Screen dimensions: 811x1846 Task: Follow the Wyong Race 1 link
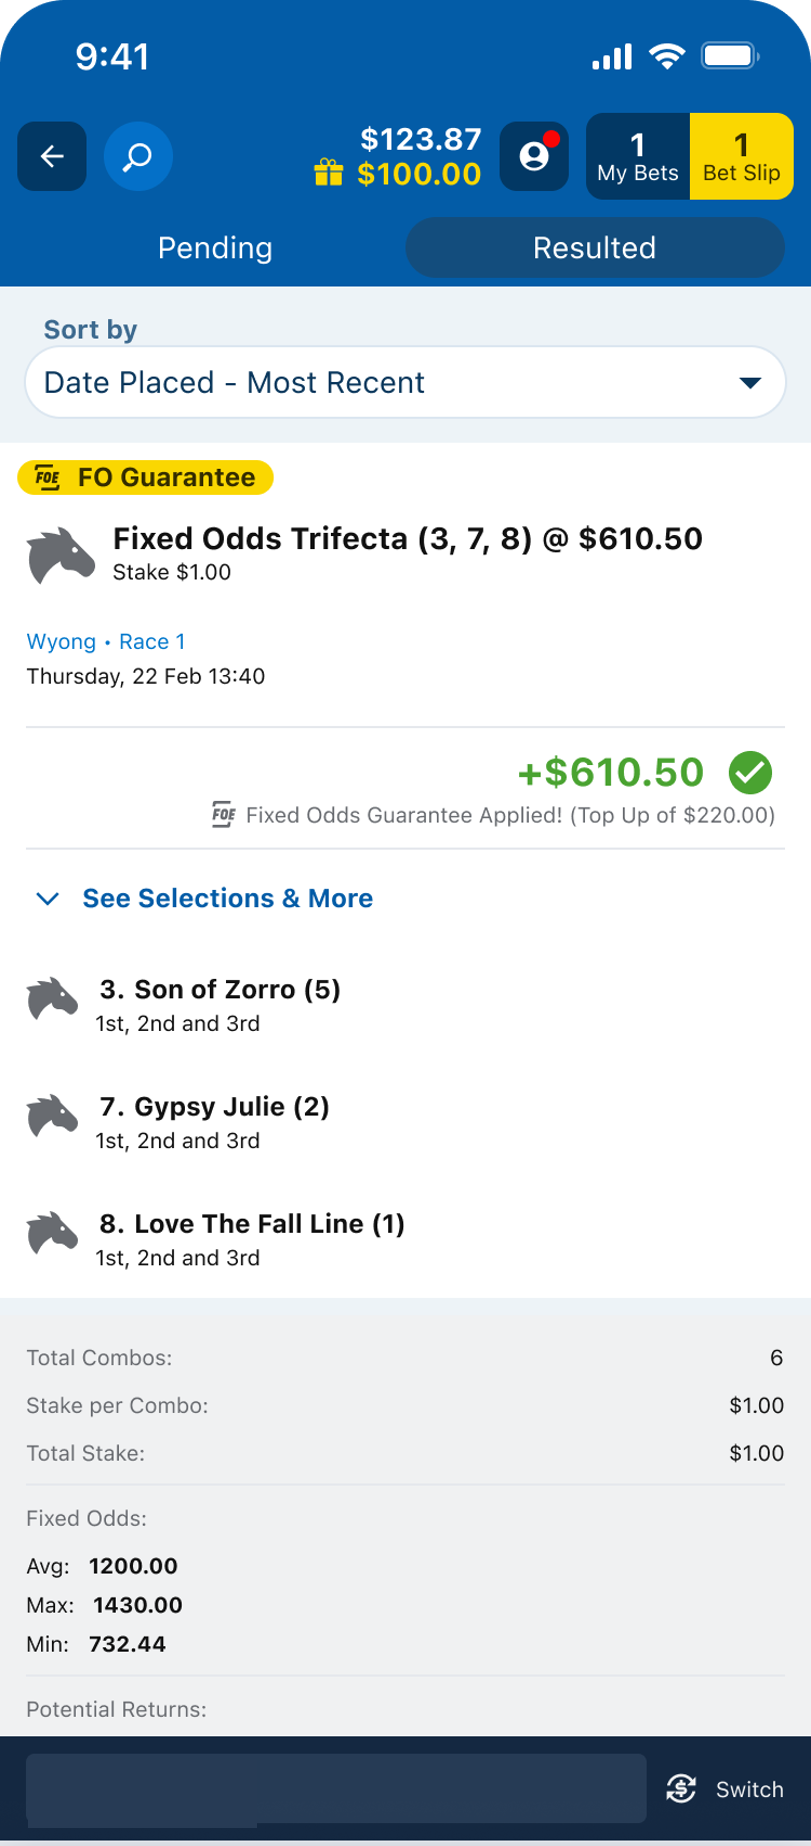(x=106, y=642)
